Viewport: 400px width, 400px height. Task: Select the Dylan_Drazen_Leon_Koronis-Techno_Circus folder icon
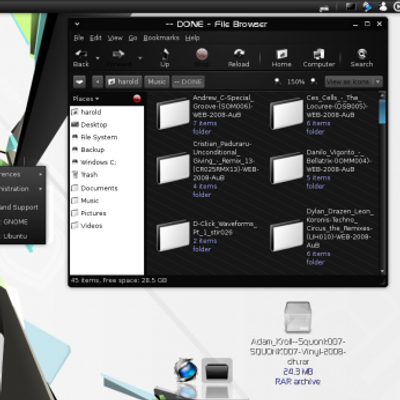286,235
